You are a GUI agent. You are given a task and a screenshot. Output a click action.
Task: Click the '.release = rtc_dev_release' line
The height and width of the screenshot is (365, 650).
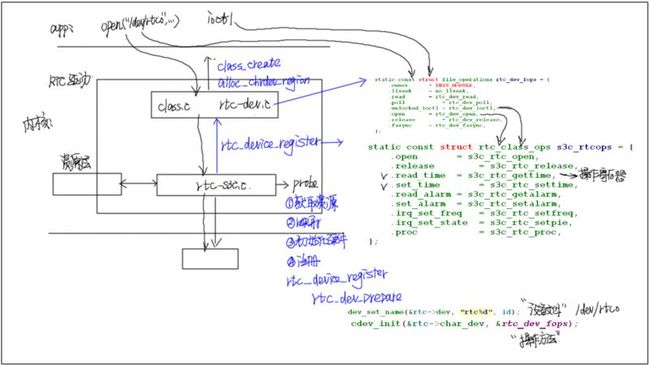pos(446,119)
